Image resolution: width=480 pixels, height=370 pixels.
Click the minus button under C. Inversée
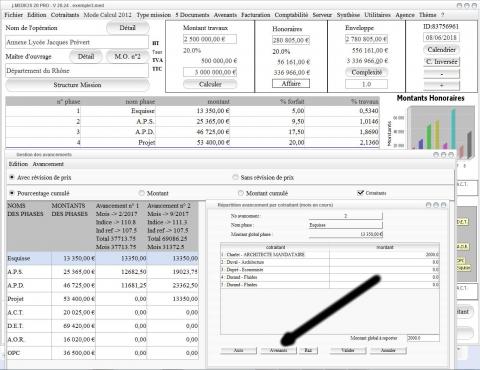pos(441,74)
